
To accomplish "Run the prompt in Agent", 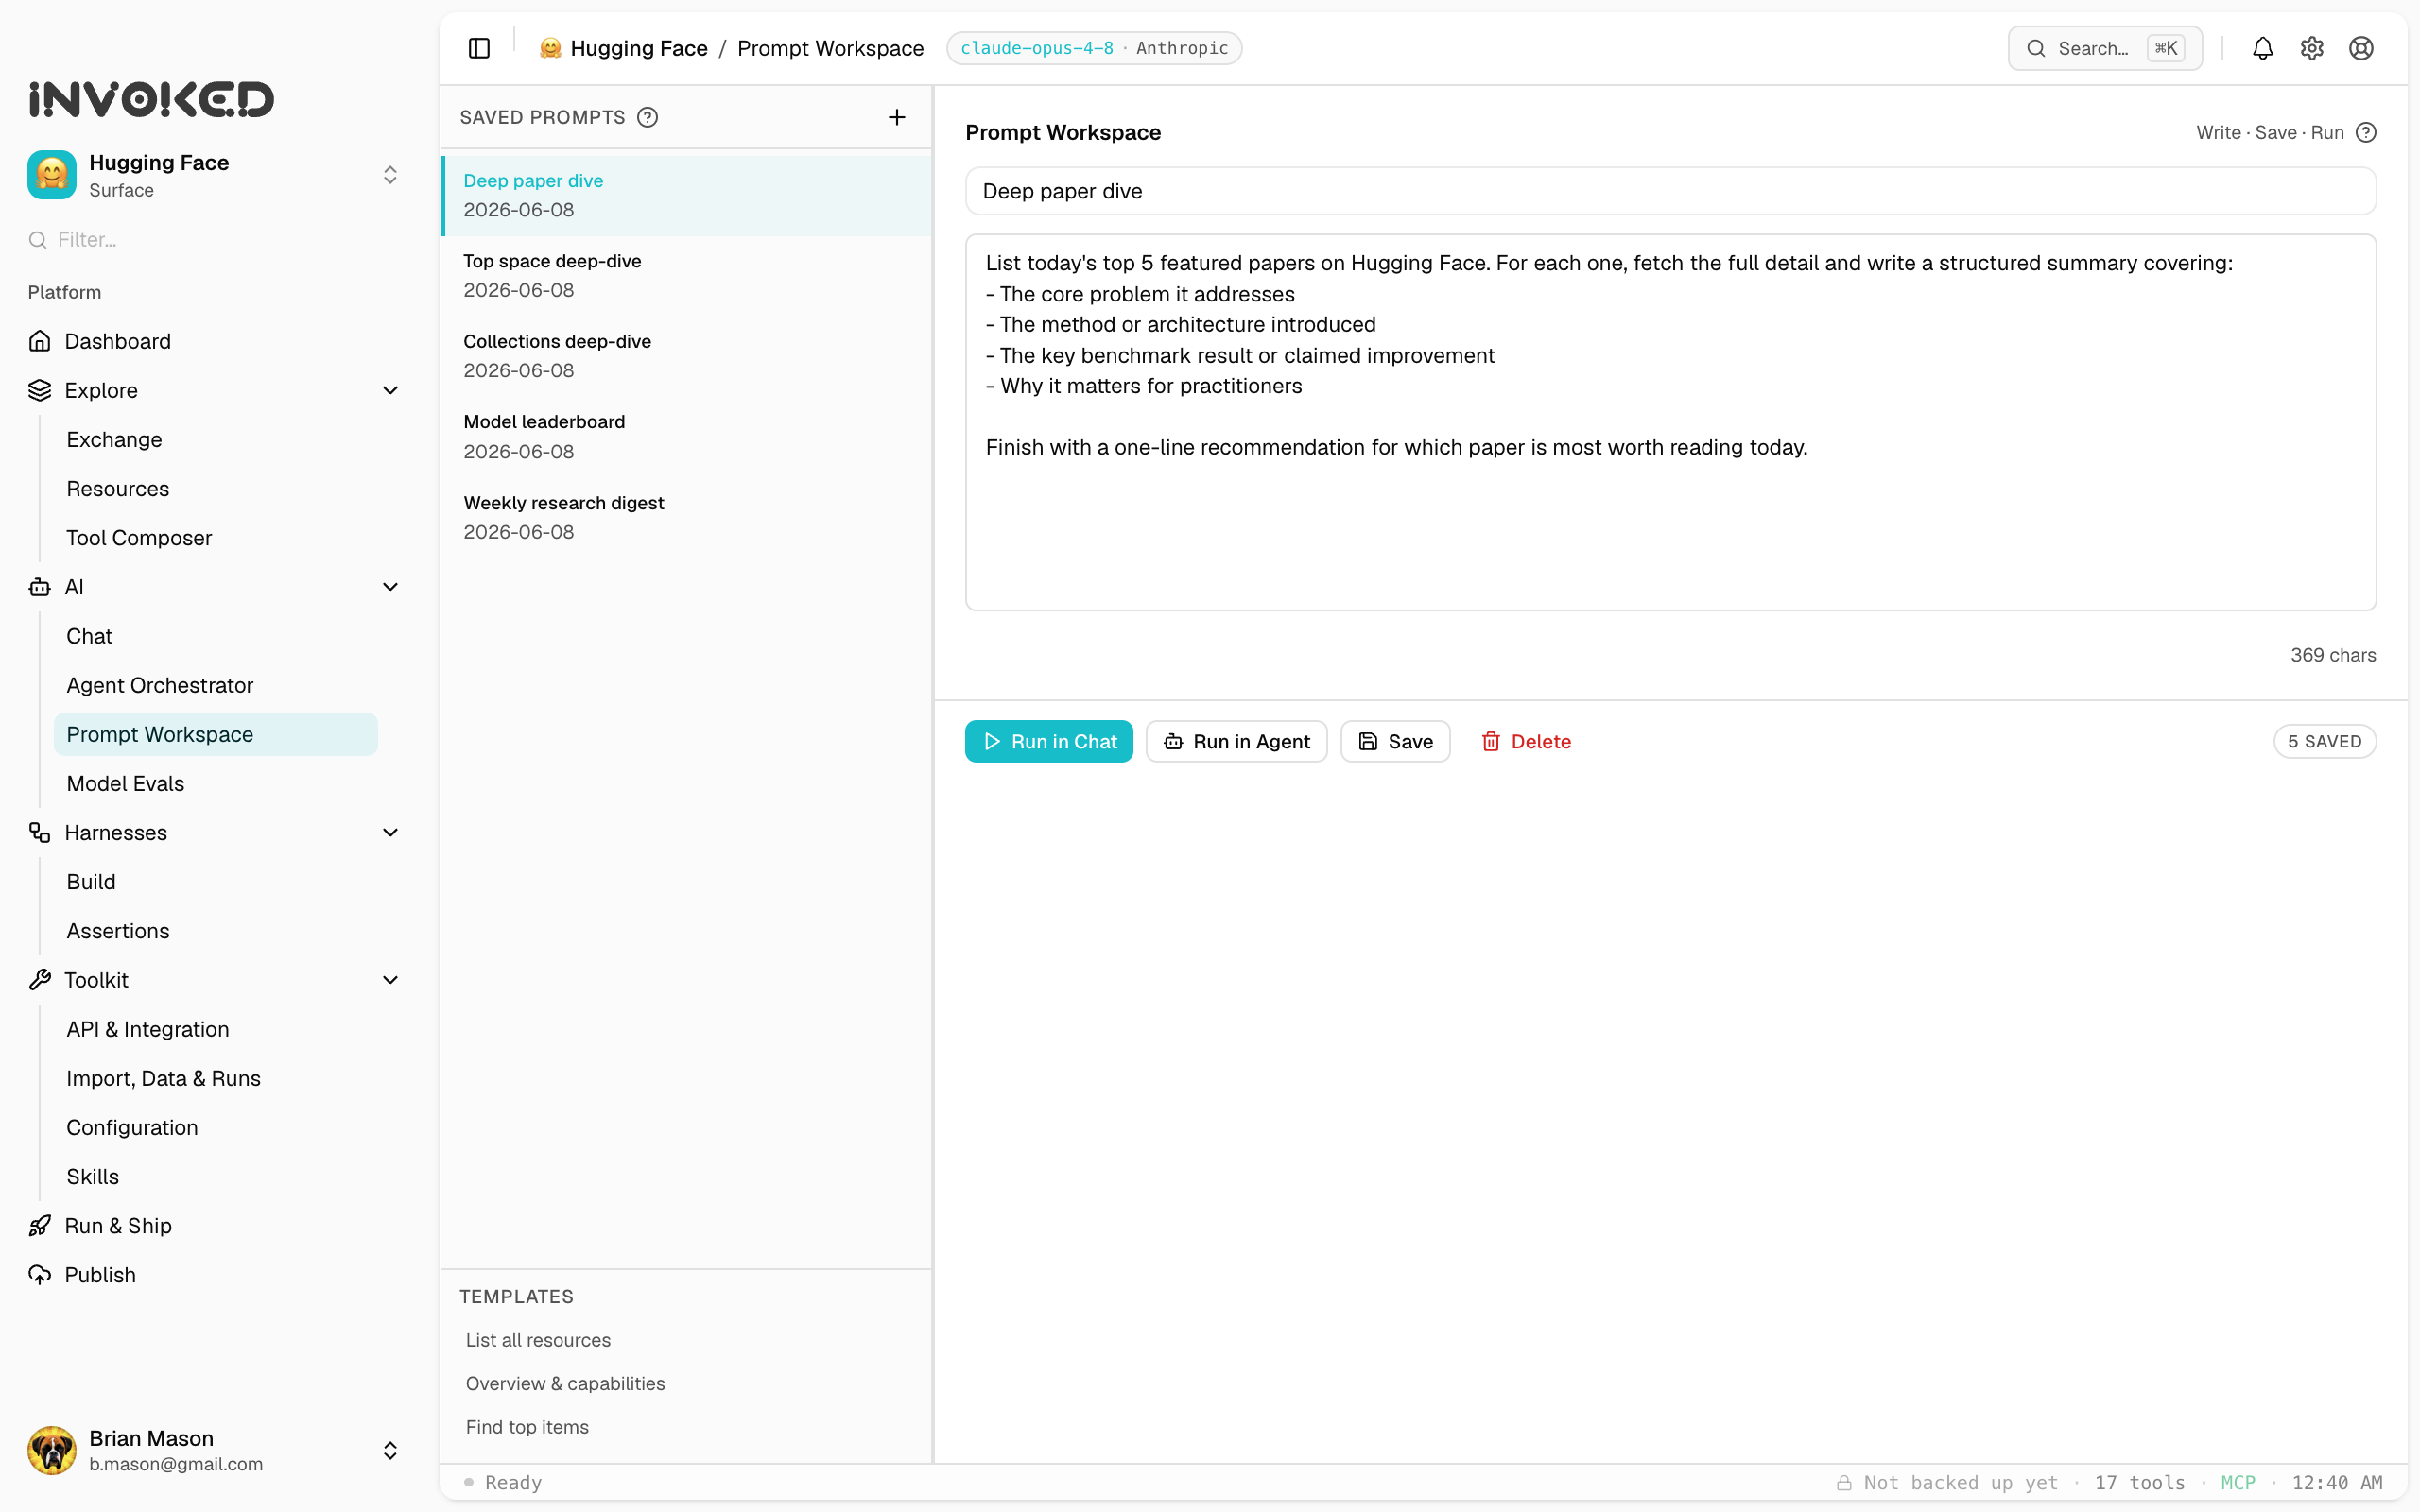I will click(x=1236, y=741).
